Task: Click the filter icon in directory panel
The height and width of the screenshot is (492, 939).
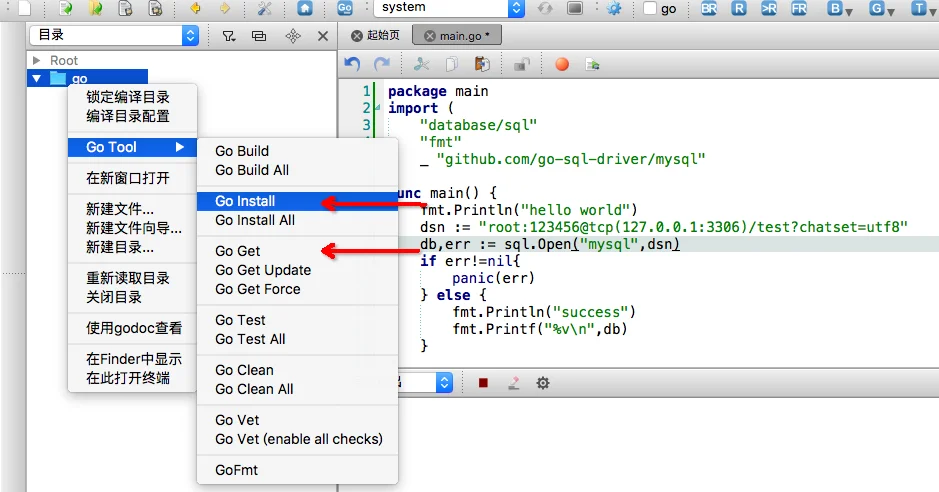Action: [x=228, y=36]
